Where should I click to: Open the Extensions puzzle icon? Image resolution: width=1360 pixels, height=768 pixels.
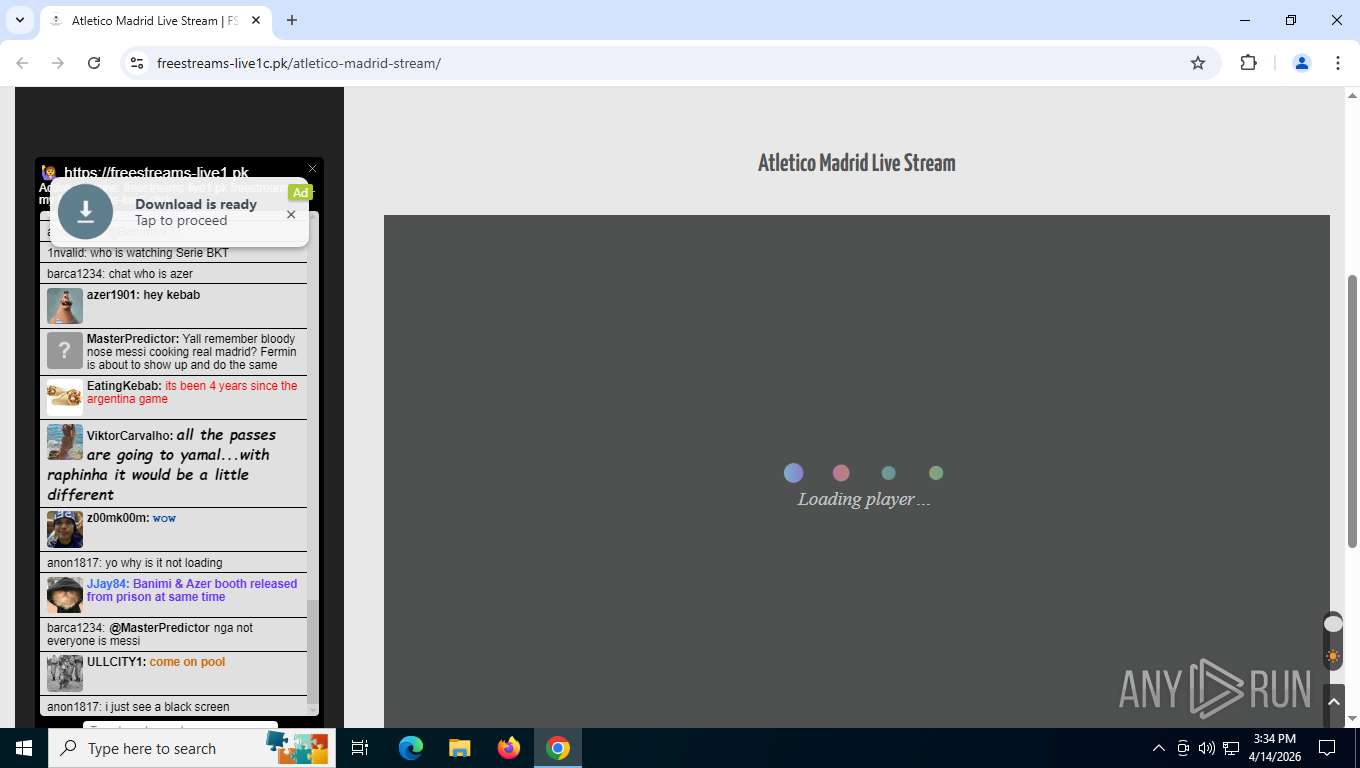[x=1248, y=63]
